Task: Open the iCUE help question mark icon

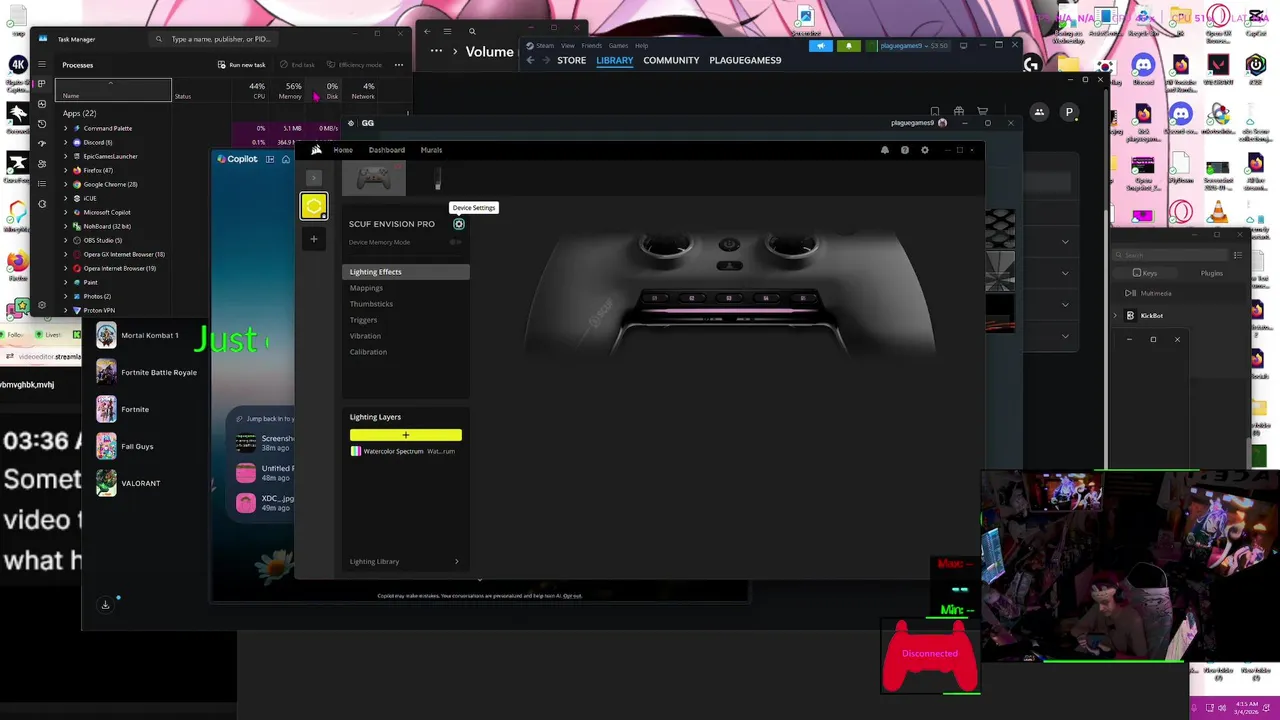Action: tap(905, 150)
